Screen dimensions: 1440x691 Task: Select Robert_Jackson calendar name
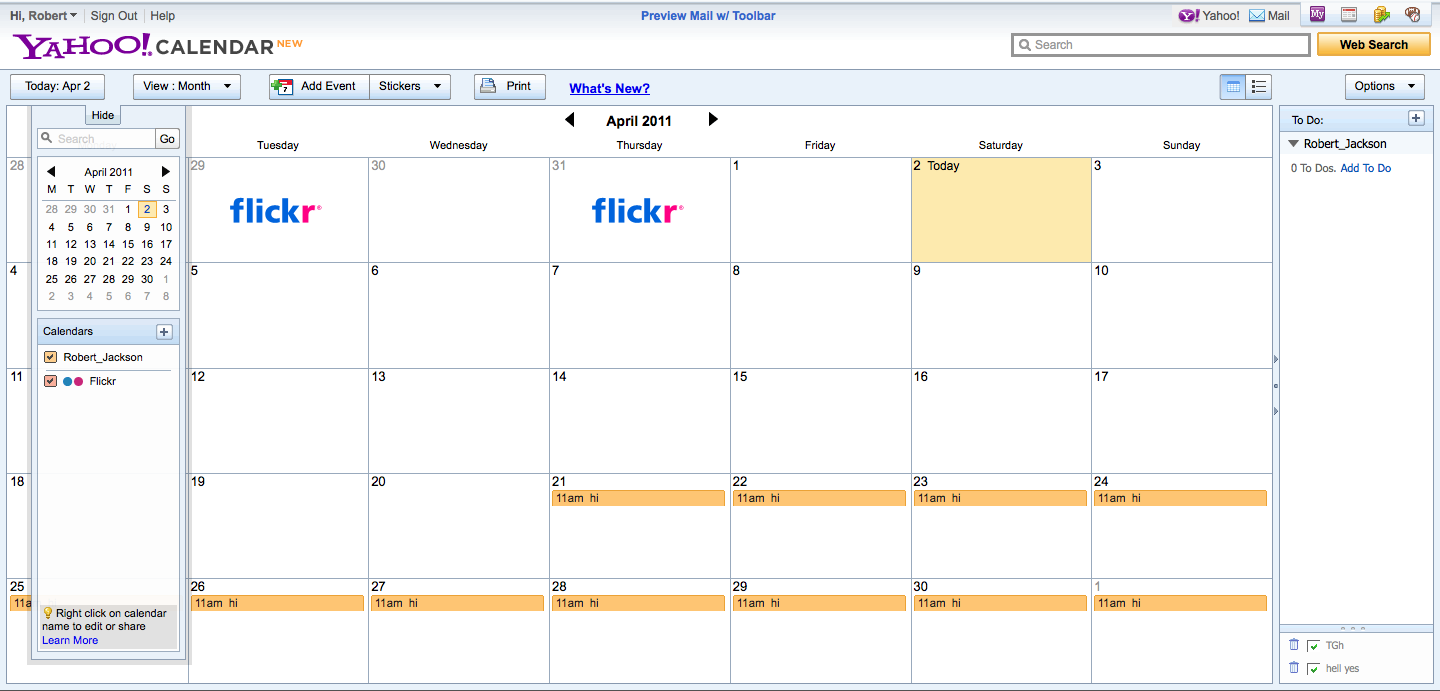pos(103,357)
